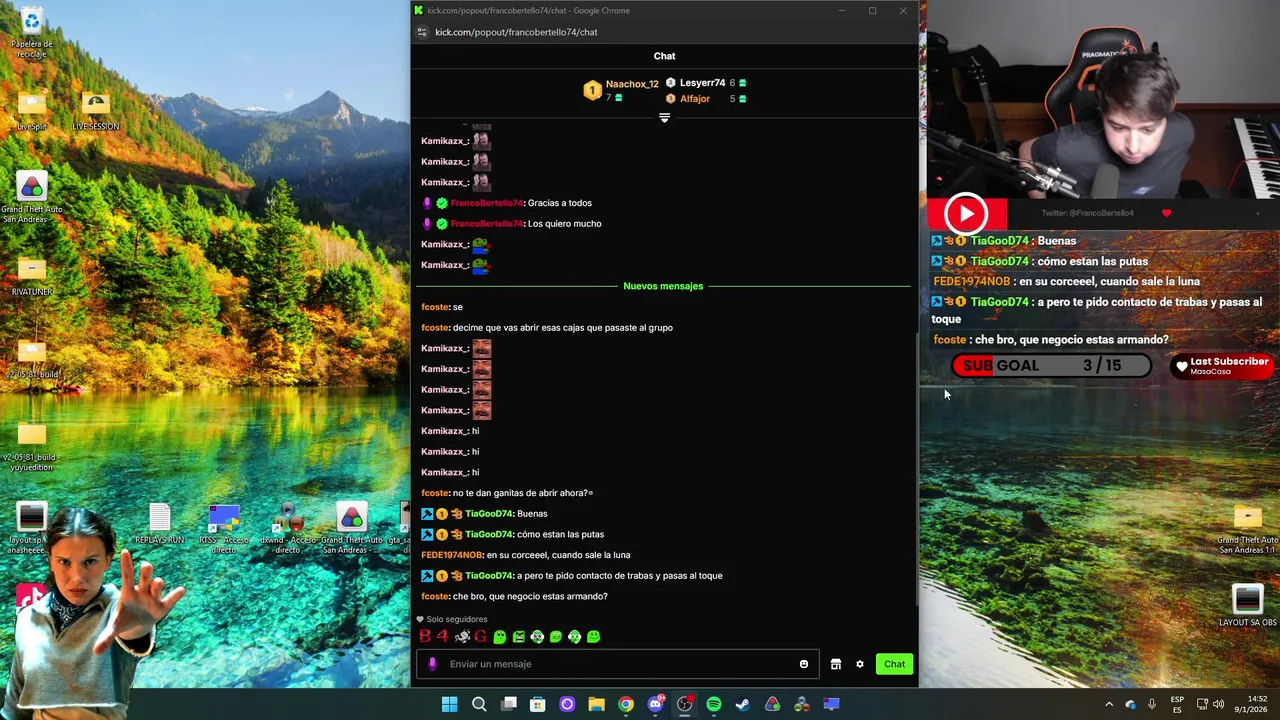1280x720 pixels.
Task: Open the taskbar Search icon
Action: tap(479, 704)
